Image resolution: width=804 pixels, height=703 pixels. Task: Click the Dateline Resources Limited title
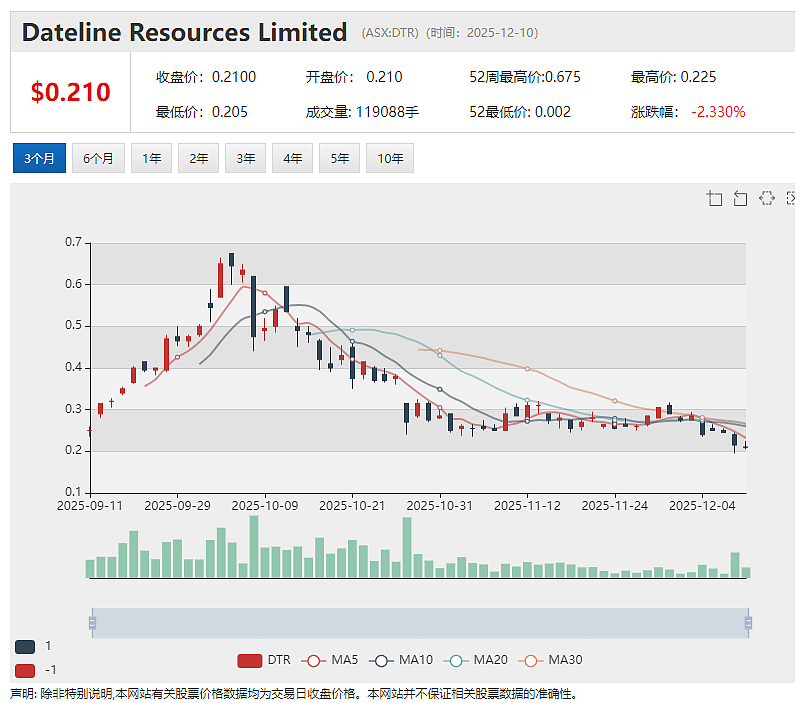point(184,32)
